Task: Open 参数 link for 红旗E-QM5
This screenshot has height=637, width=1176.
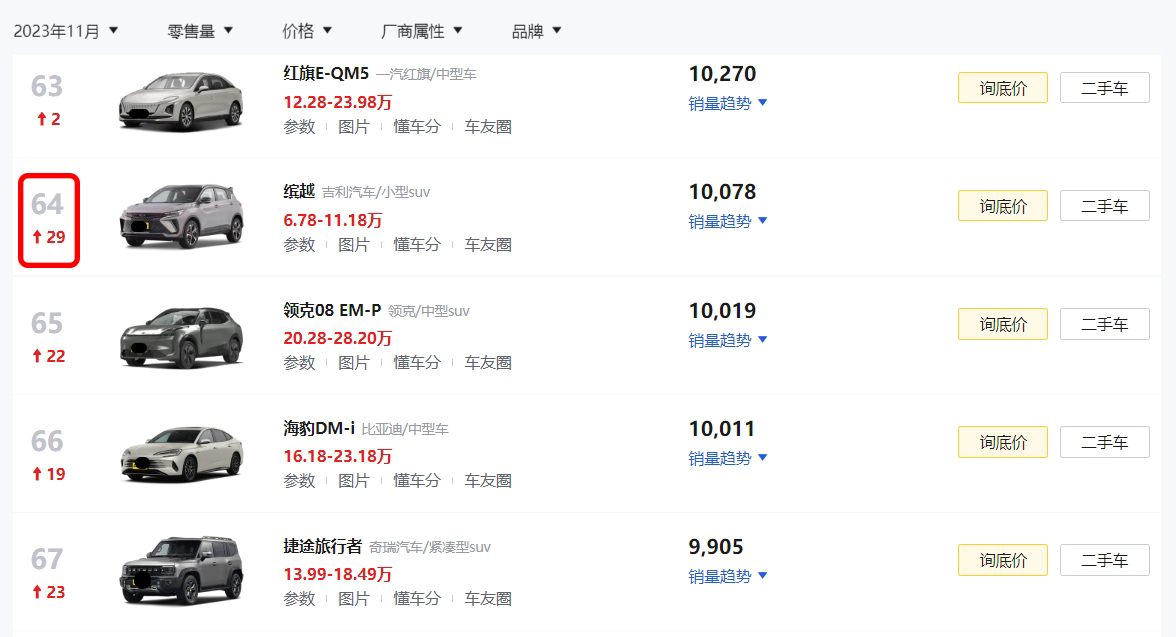Action: (x=299, y=127)
